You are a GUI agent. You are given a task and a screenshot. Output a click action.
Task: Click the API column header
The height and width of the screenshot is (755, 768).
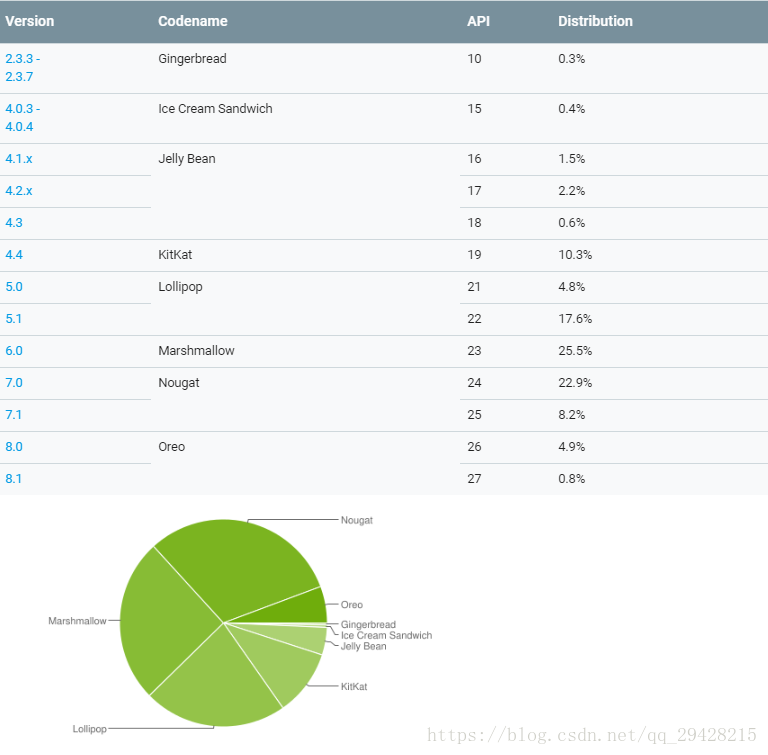478,21
